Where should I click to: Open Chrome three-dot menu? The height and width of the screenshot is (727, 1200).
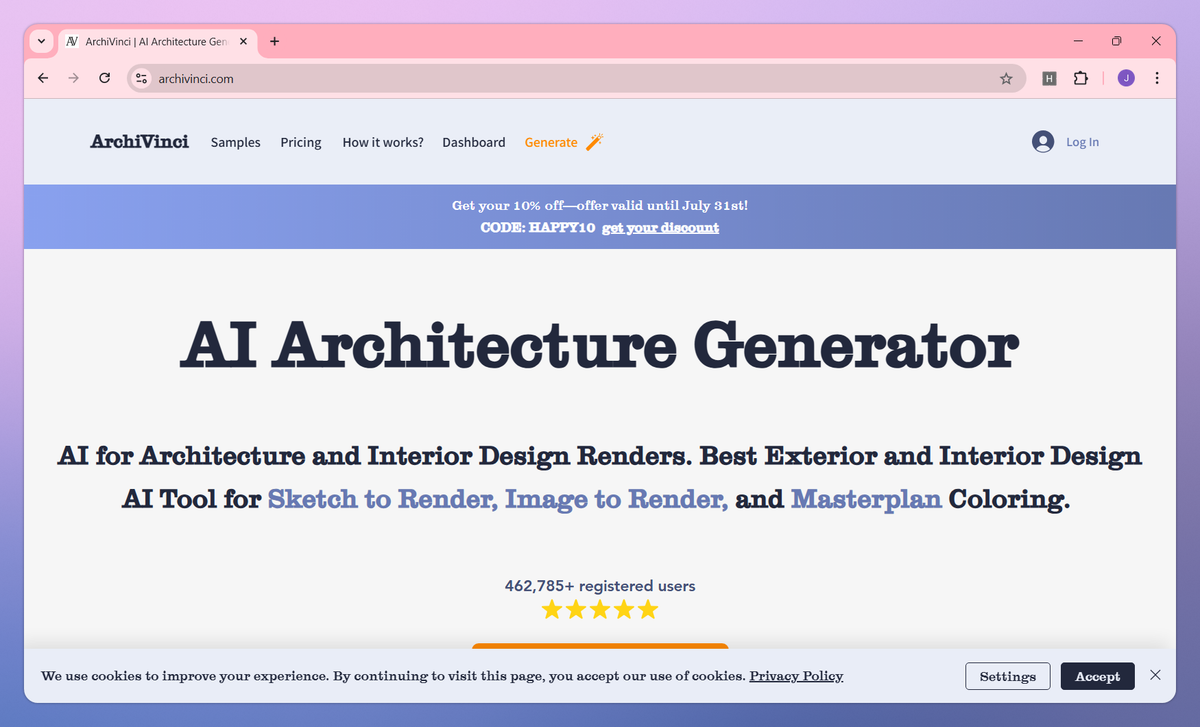coord(1157,78)
